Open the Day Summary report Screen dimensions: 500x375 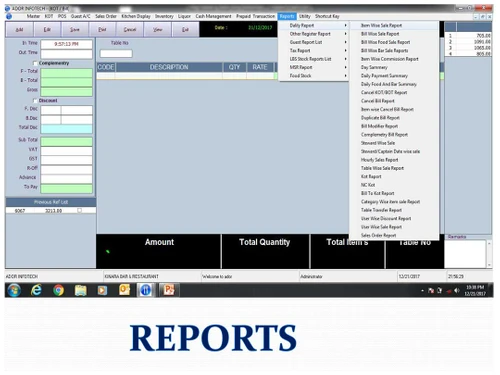click(374, 67)
